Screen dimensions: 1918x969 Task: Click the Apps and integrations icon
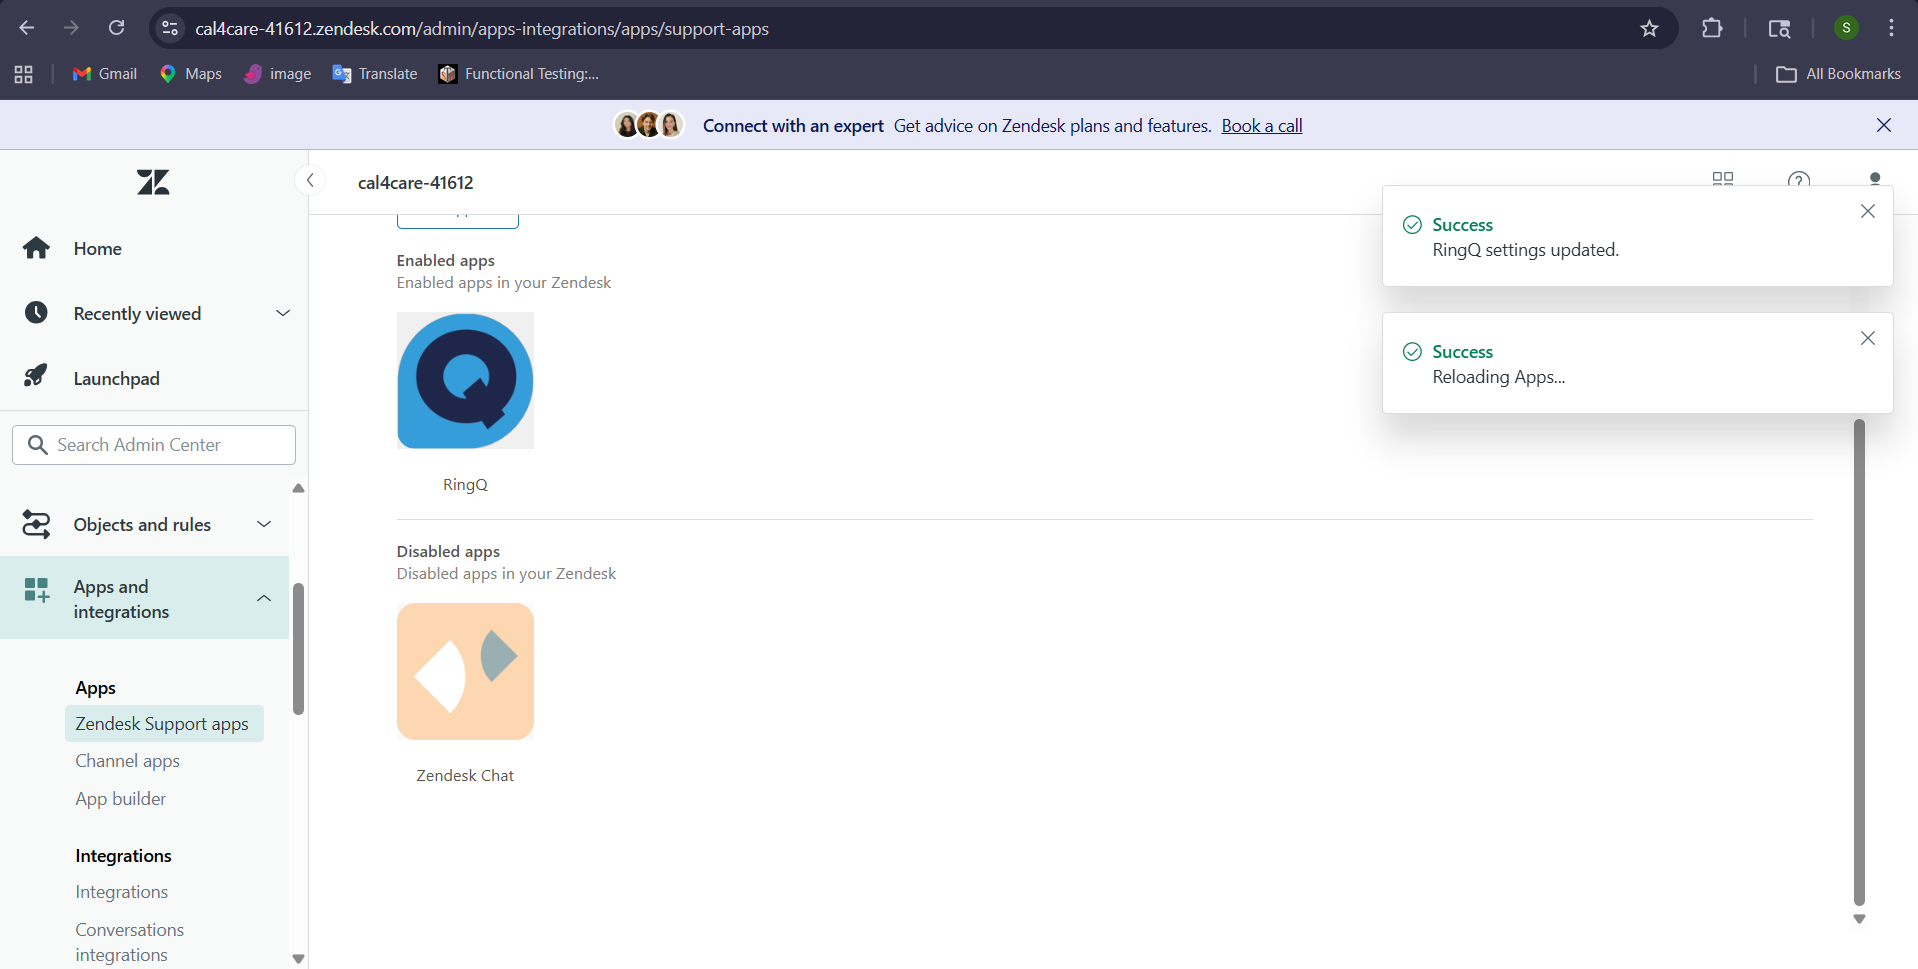click(37, 590)
